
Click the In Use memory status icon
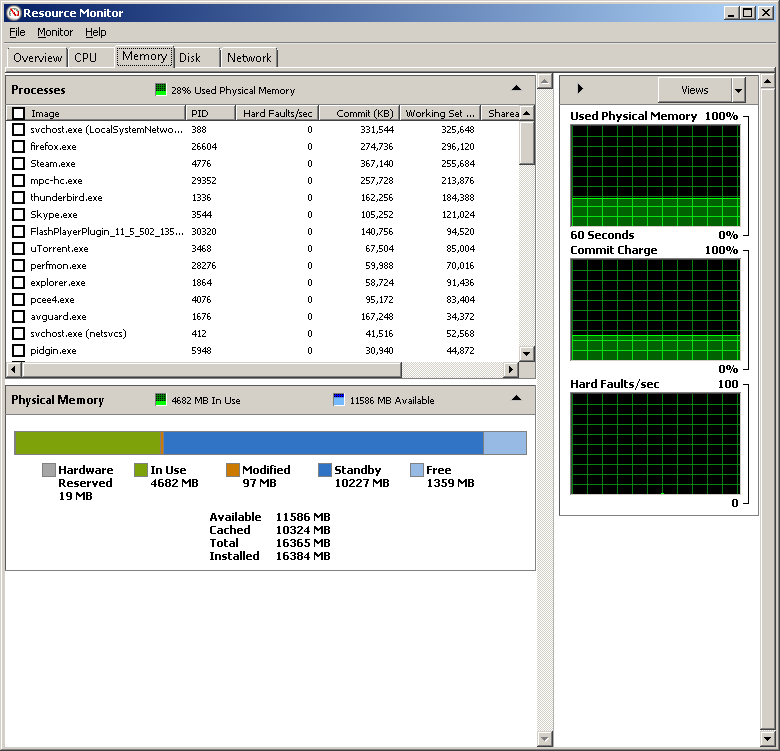pyautogui.click(x=160, y=400)
